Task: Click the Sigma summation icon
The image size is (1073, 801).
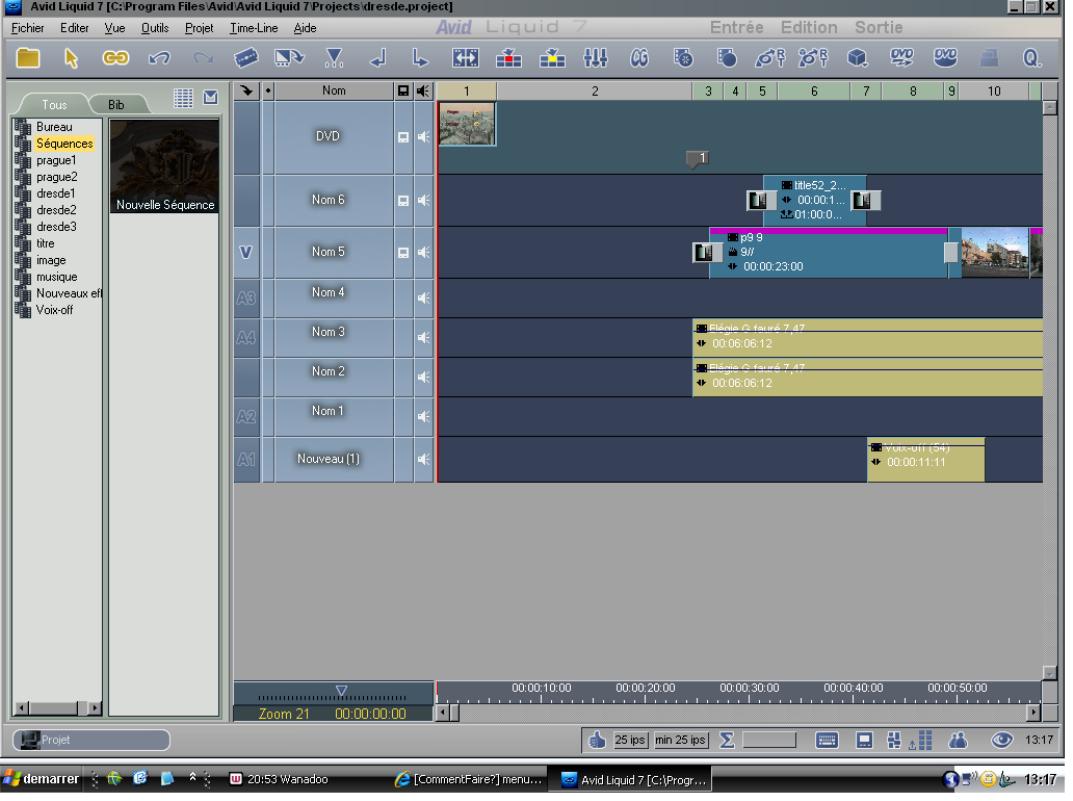Action: tap(727, 739)
